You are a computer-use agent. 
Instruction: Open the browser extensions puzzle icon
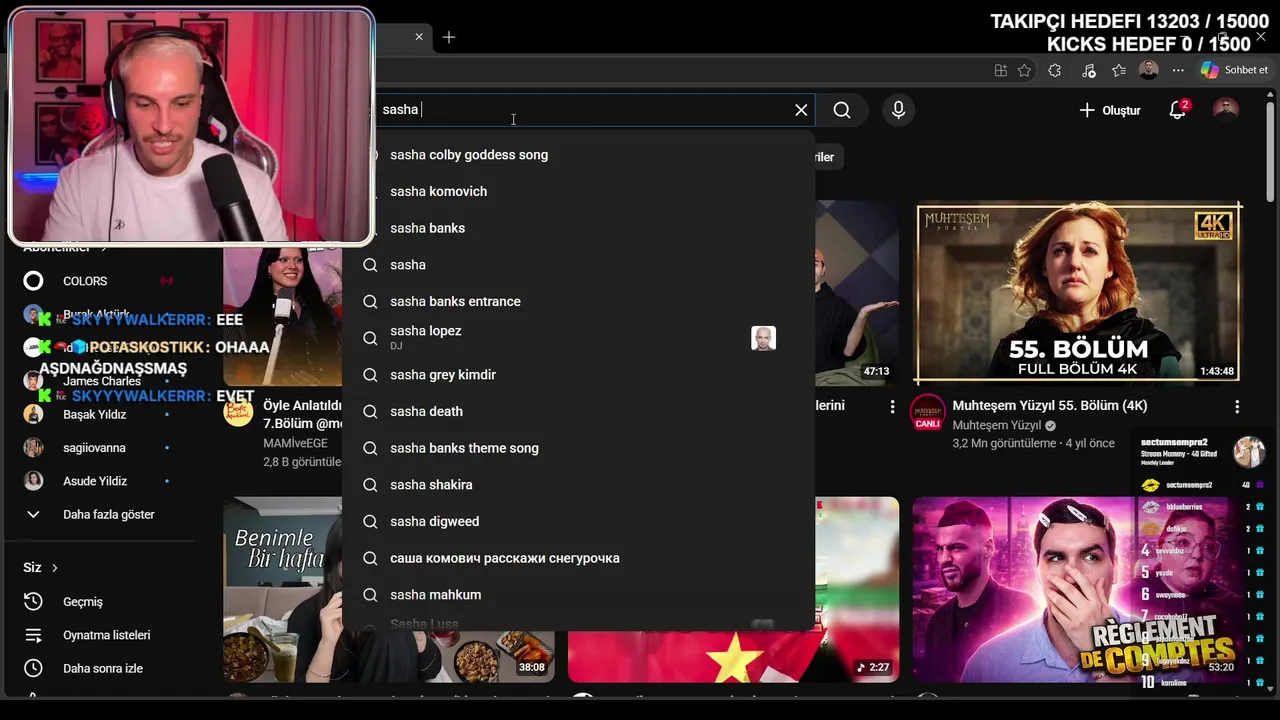(1054, 70)
